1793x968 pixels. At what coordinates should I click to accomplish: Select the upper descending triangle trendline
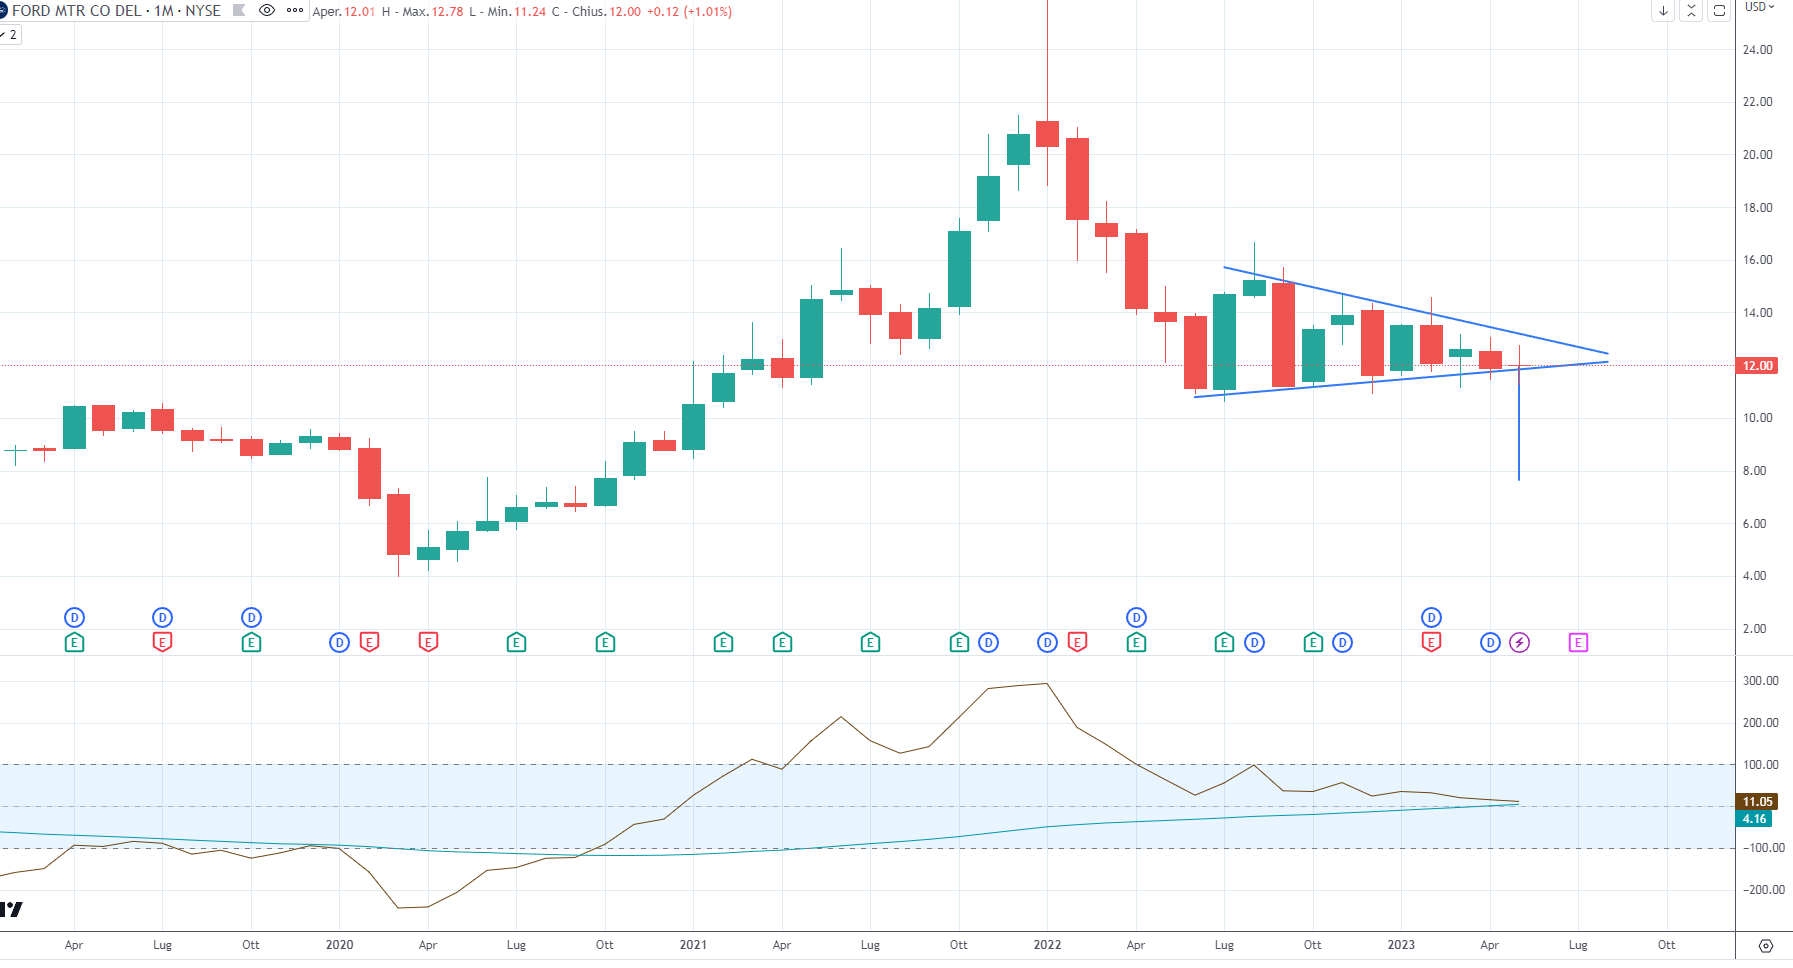click(x=1415, y=310)
